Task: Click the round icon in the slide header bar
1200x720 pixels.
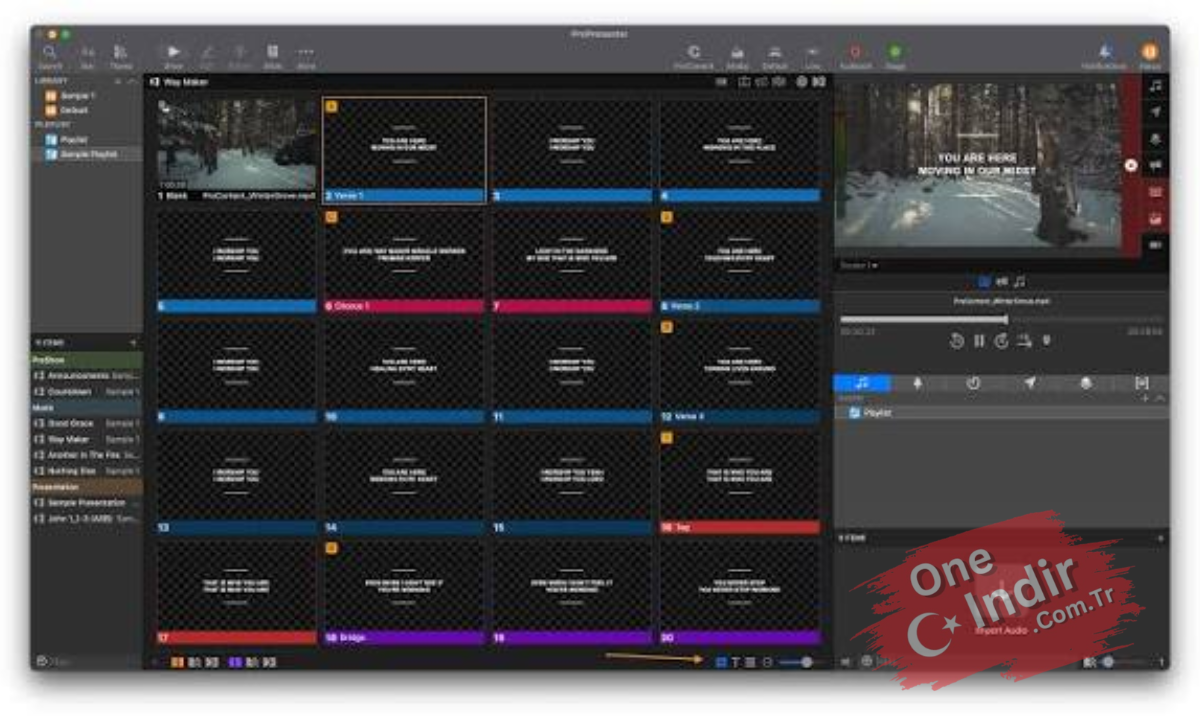Action: (801, 82)
